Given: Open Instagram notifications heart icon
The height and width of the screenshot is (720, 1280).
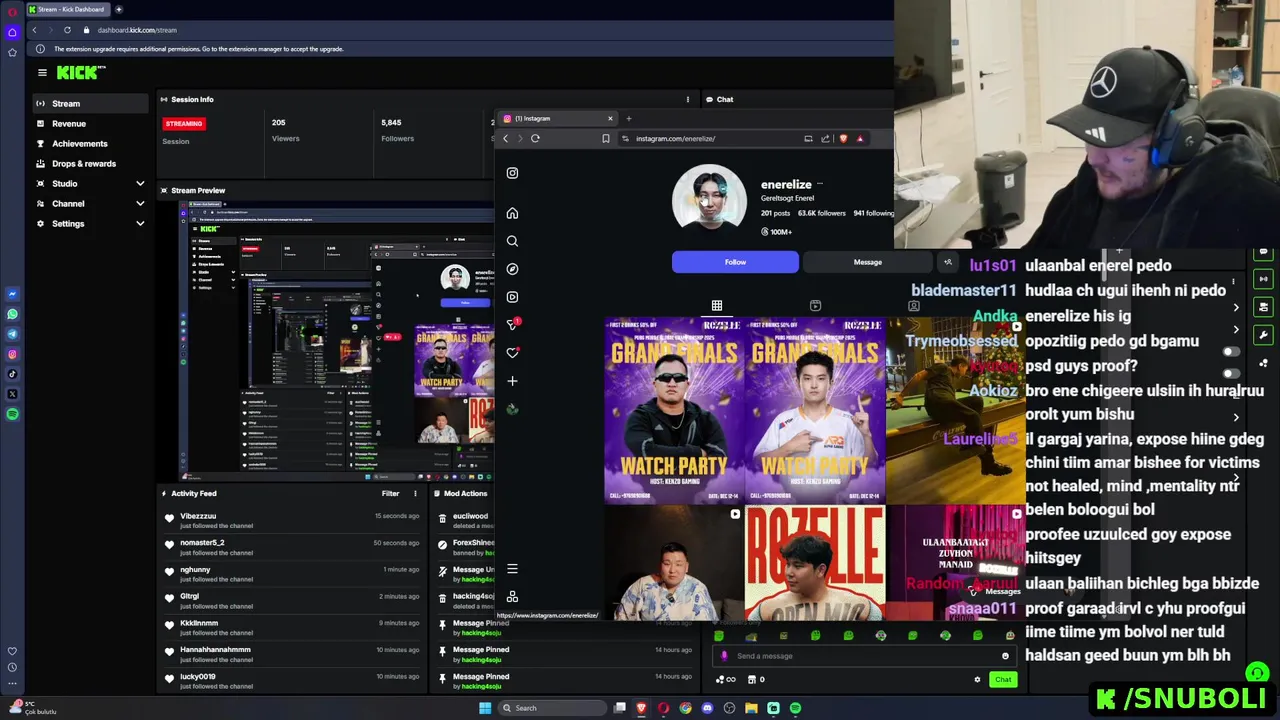Looking at the screenshot, I should pyautogui.click(x=512, y=353).
